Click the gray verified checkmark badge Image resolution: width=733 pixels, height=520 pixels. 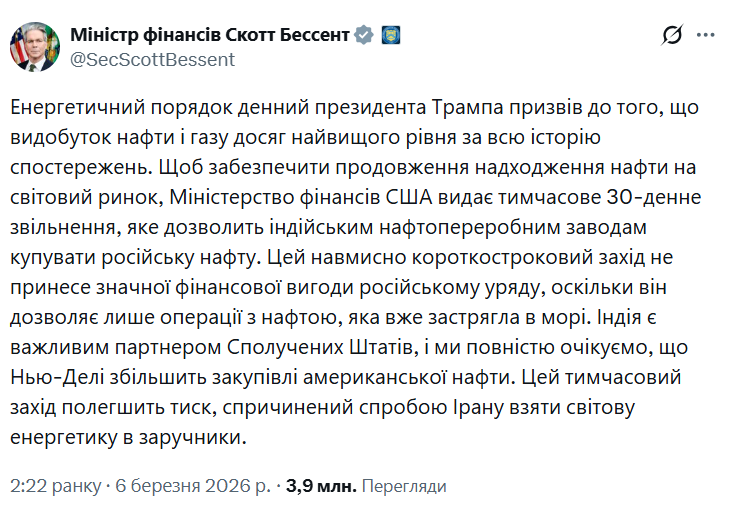tap(365, 35)
